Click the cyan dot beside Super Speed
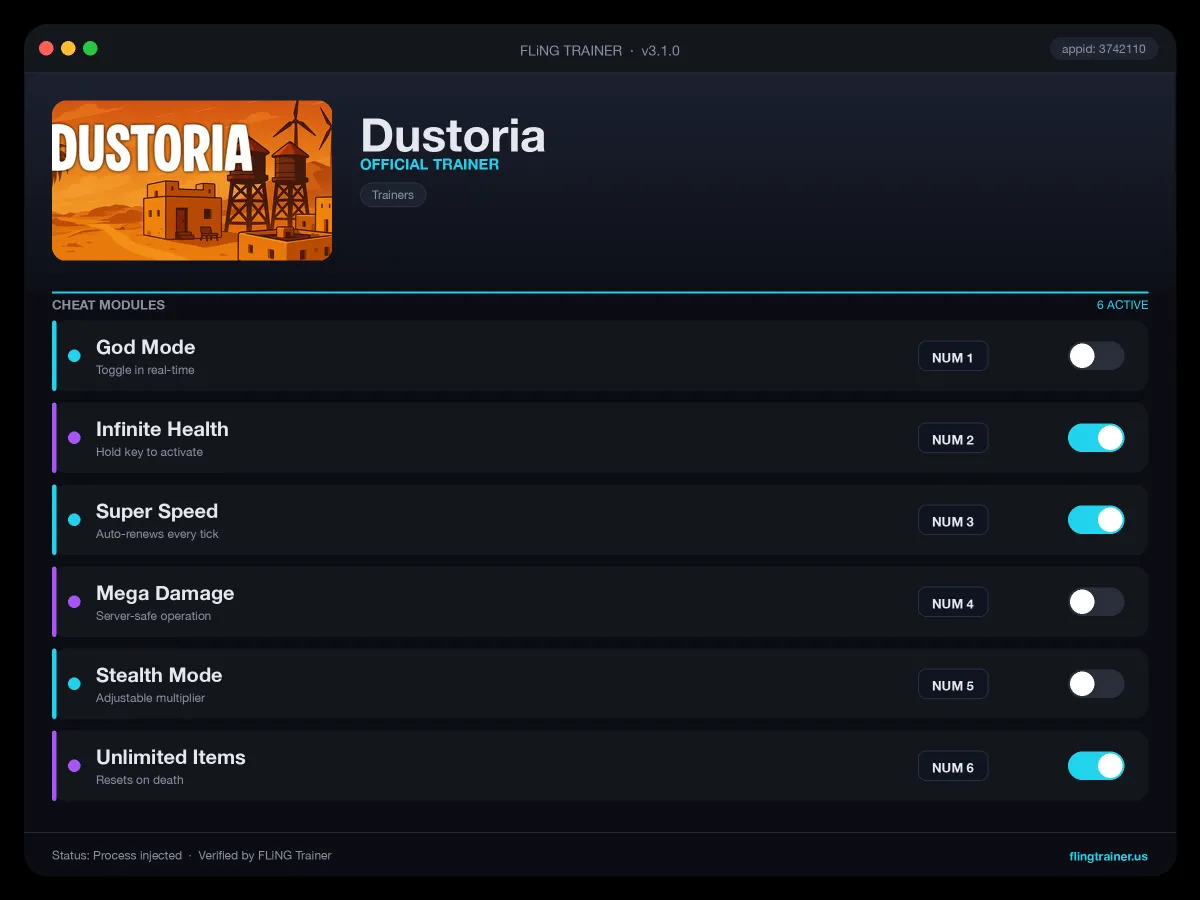The image size is (1200, 900). click(x=74, y=520)
